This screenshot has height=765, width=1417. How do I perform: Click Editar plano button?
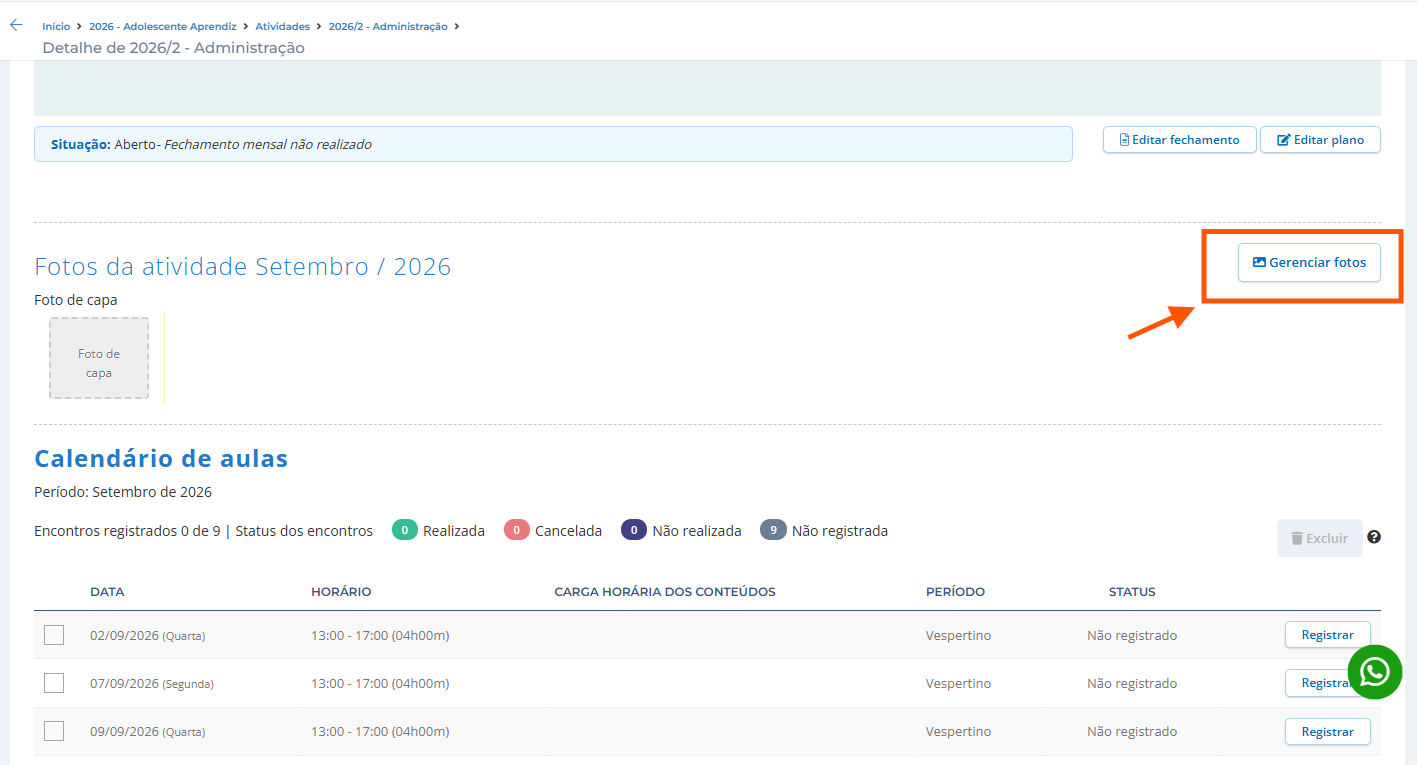click(x=1320, y=140)
